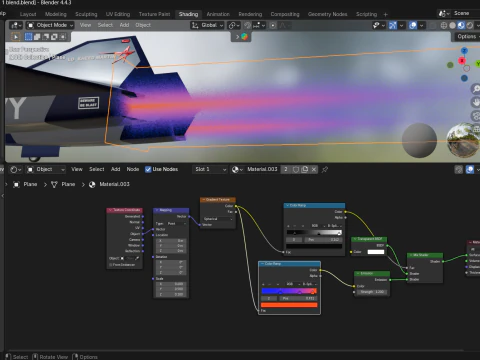Toggle node editor overlay button
Image resolution: width=480 pixels, height=360 pixels.
pyautogui.click(x=470, y=170)
